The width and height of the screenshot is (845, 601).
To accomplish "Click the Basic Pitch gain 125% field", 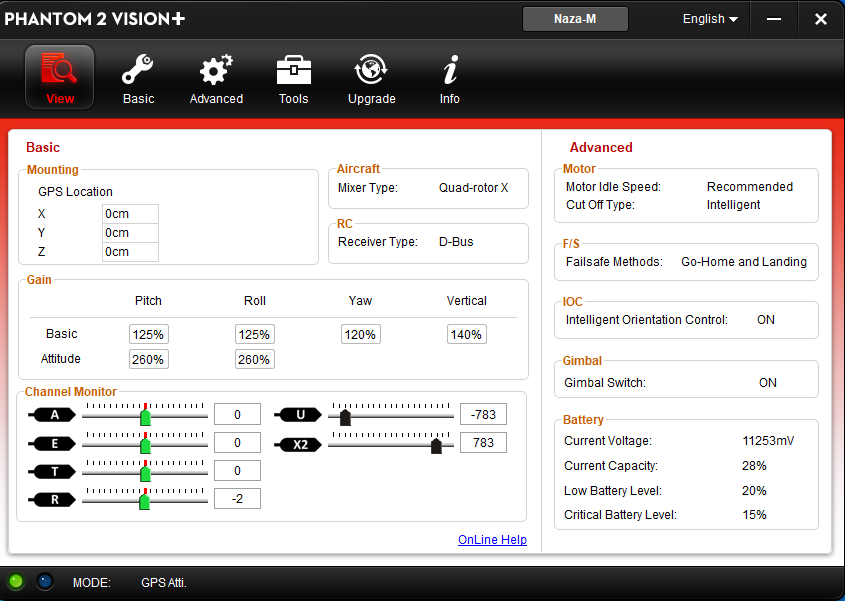I will [149, 334].
